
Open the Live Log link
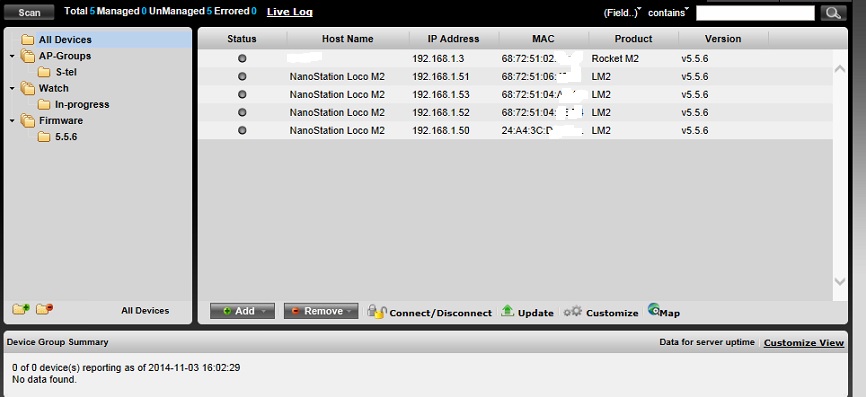click(289, 12)
